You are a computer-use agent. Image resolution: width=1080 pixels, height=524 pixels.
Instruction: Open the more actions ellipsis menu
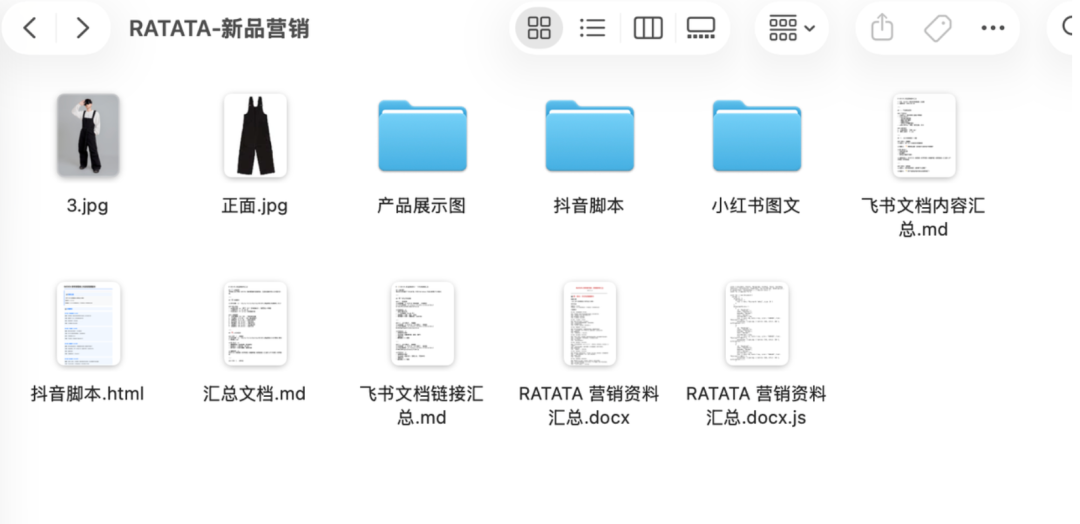coord(993,28)
